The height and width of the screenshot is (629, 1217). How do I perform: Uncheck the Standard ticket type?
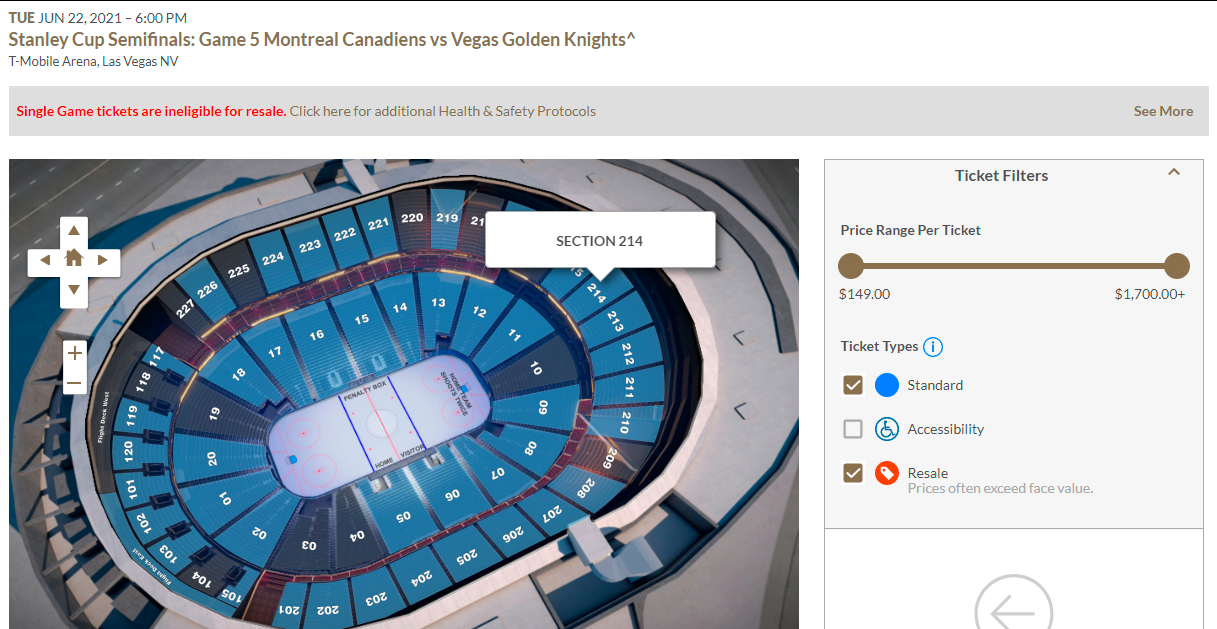853,385
